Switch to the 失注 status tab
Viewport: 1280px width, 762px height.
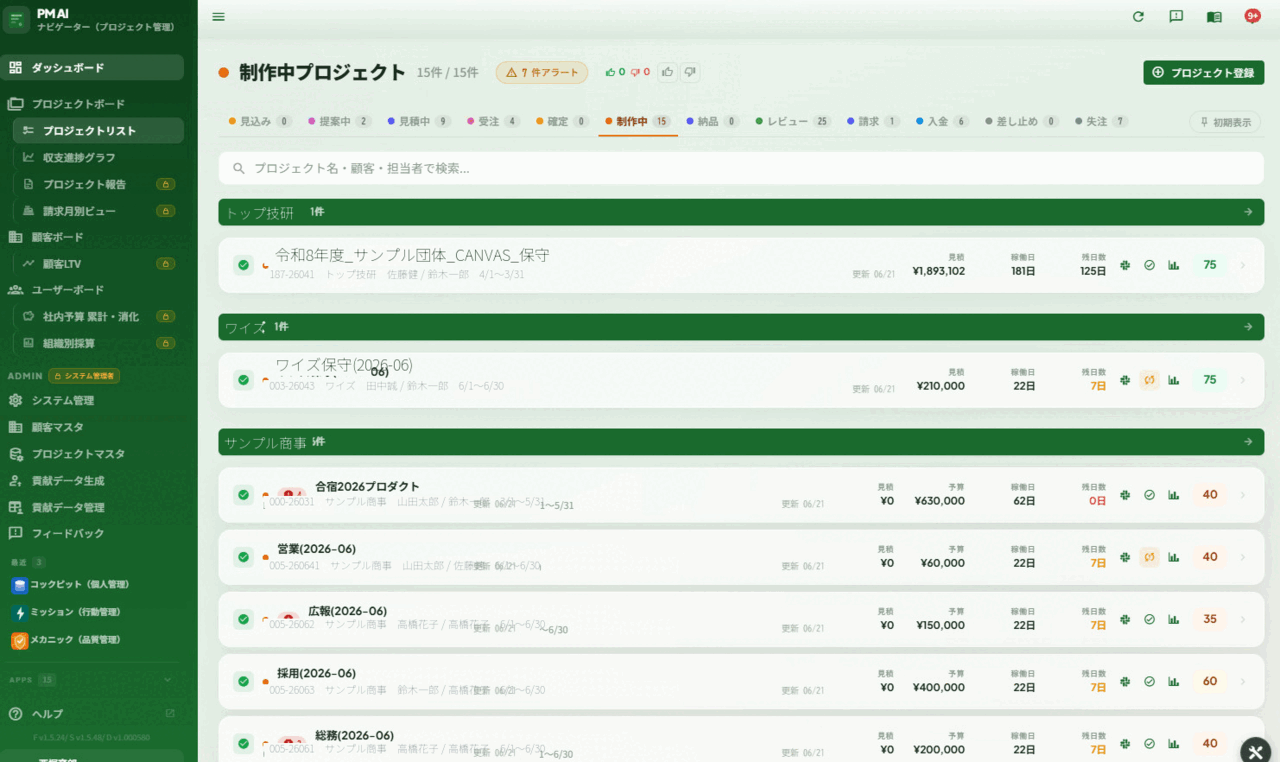pos(1101,121)
